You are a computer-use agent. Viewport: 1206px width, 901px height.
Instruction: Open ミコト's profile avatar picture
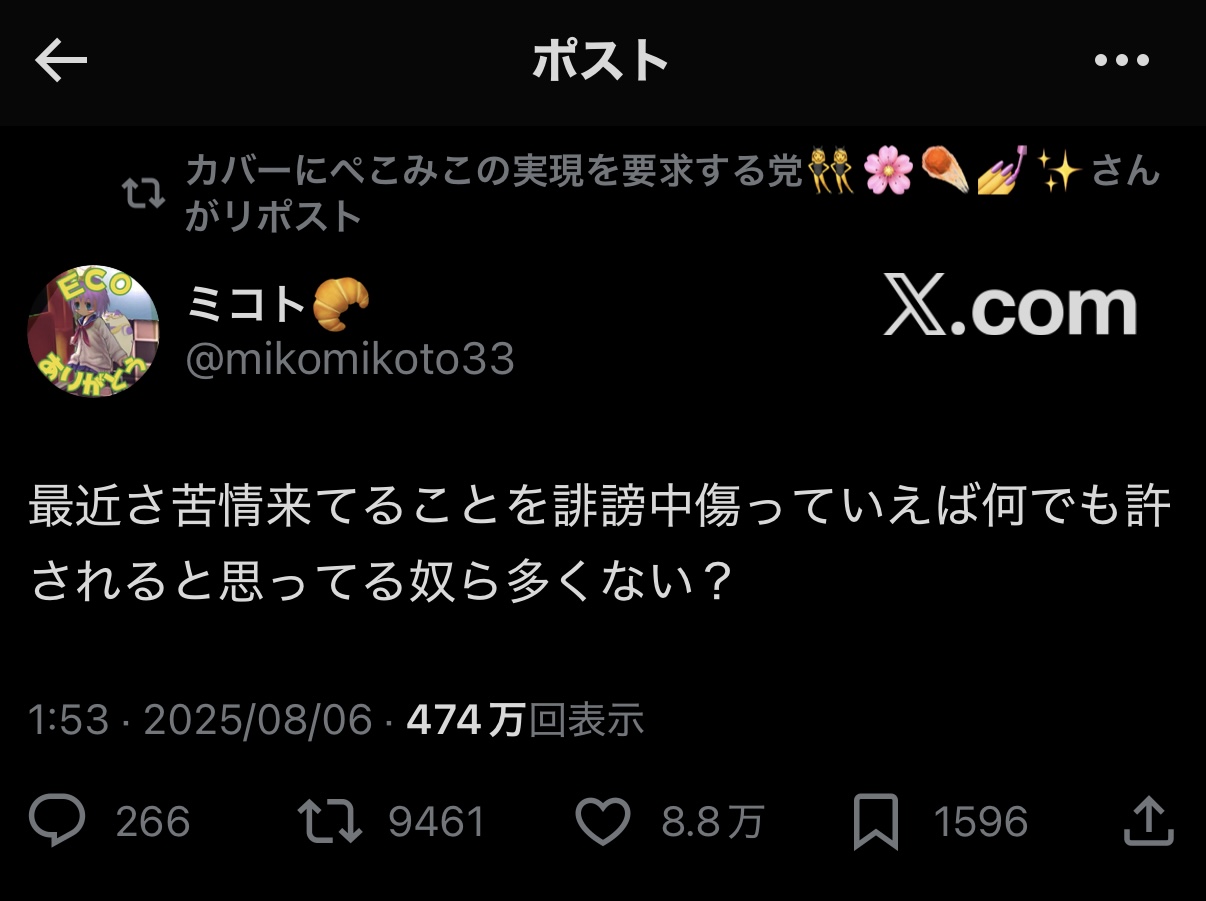(x=93, y=331)
